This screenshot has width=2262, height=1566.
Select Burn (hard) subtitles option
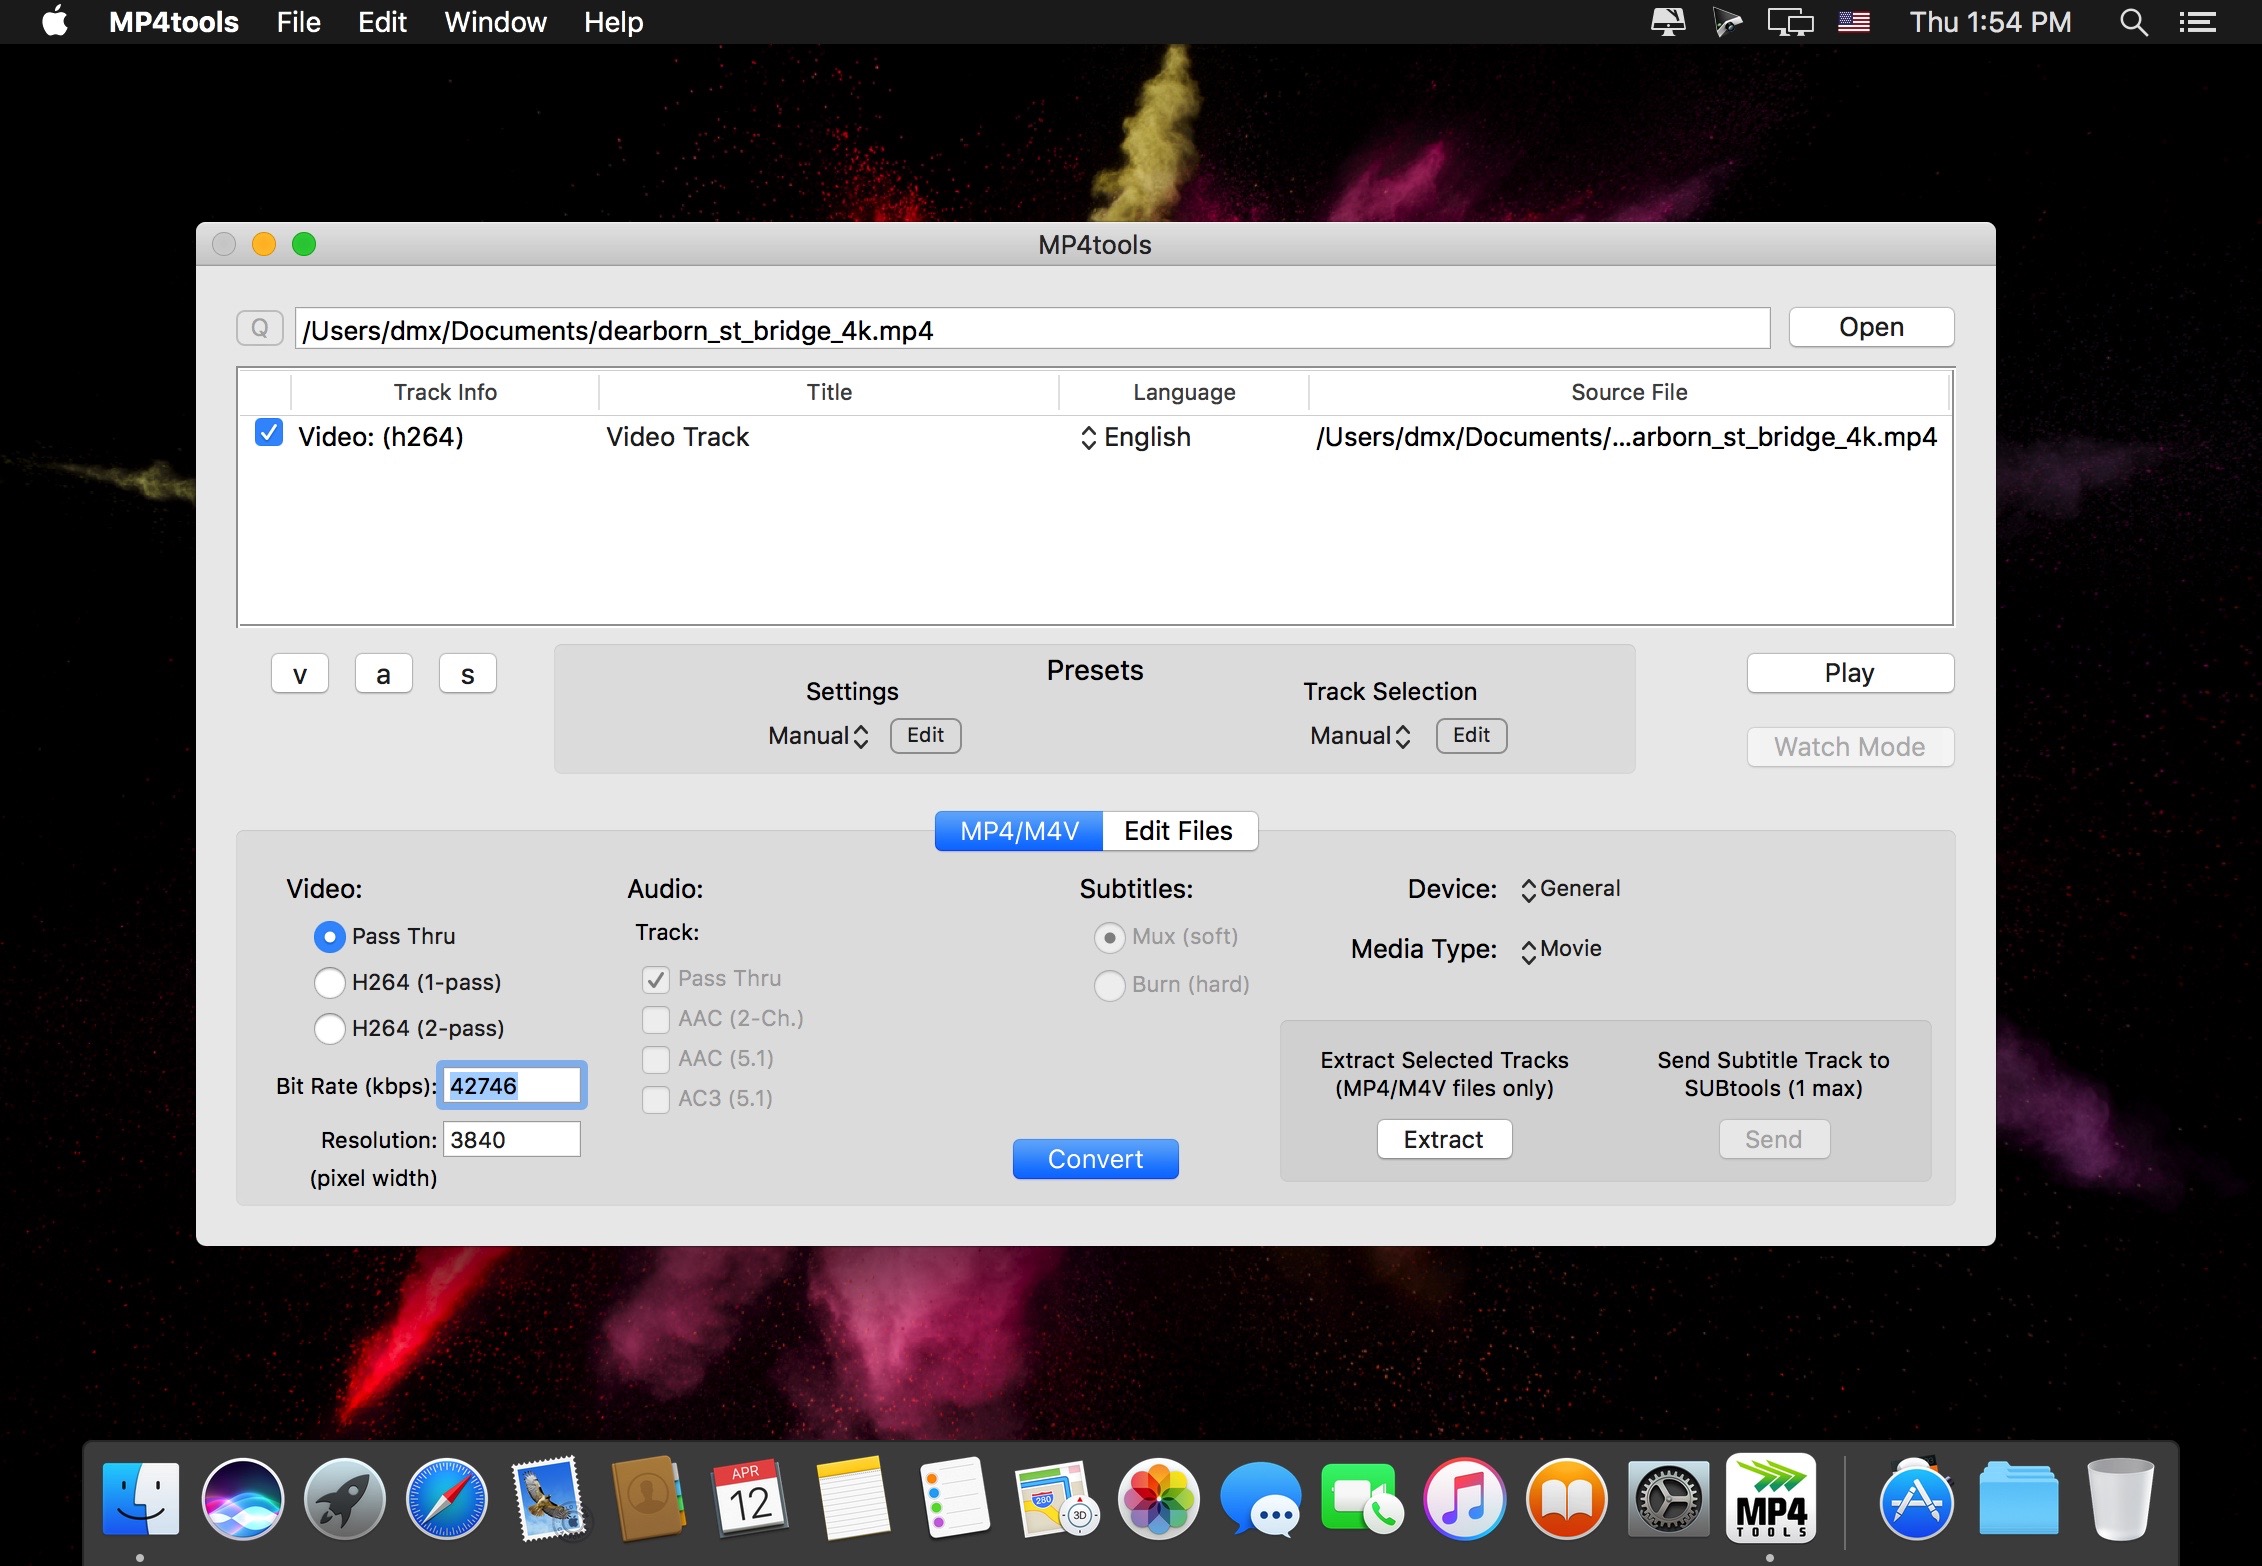(x=1109, y=985)
